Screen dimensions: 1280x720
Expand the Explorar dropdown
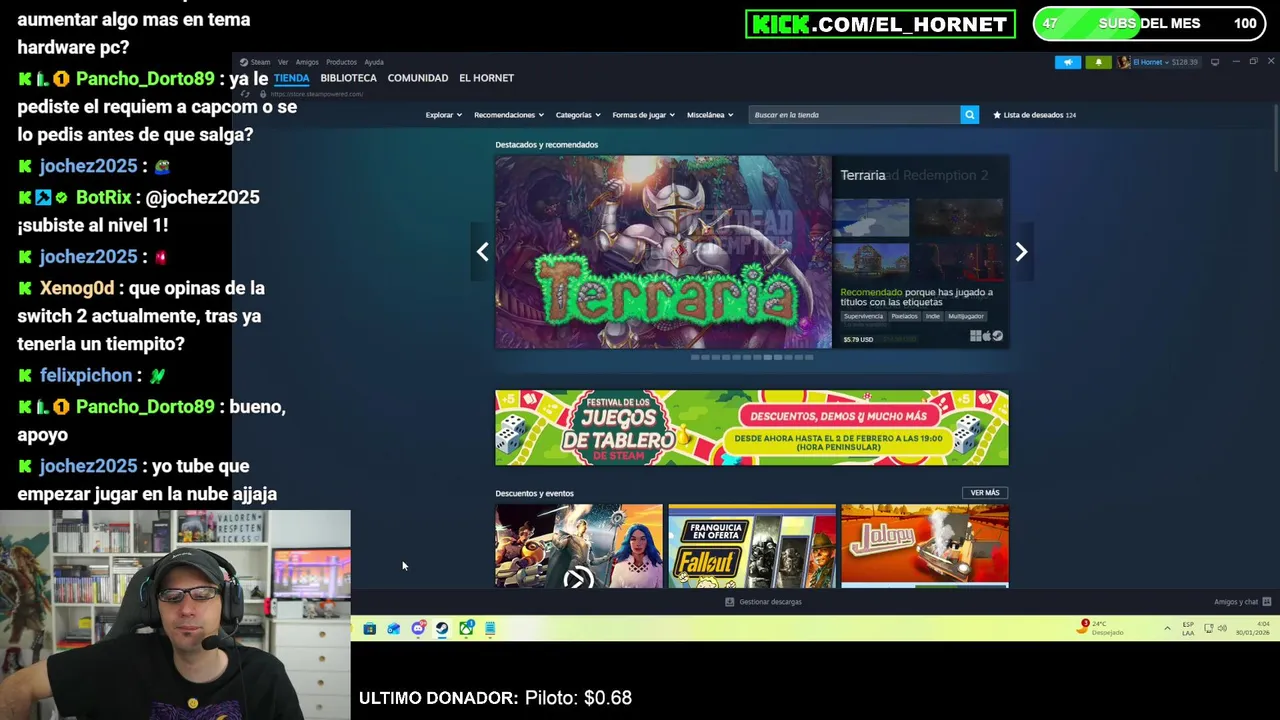click(x=443, y=115)
